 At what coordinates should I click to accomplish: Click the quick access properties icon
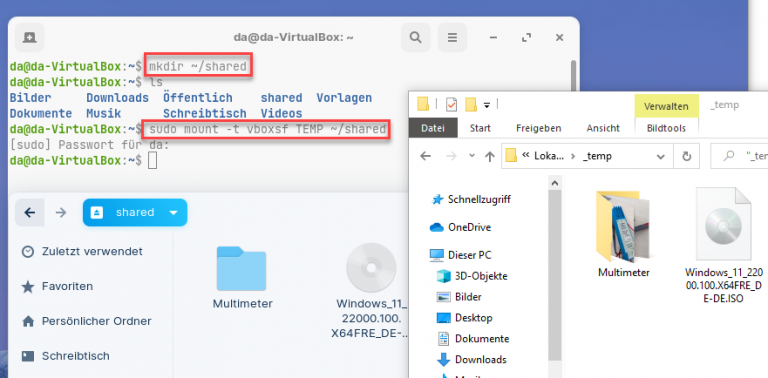tap(451, 104)
